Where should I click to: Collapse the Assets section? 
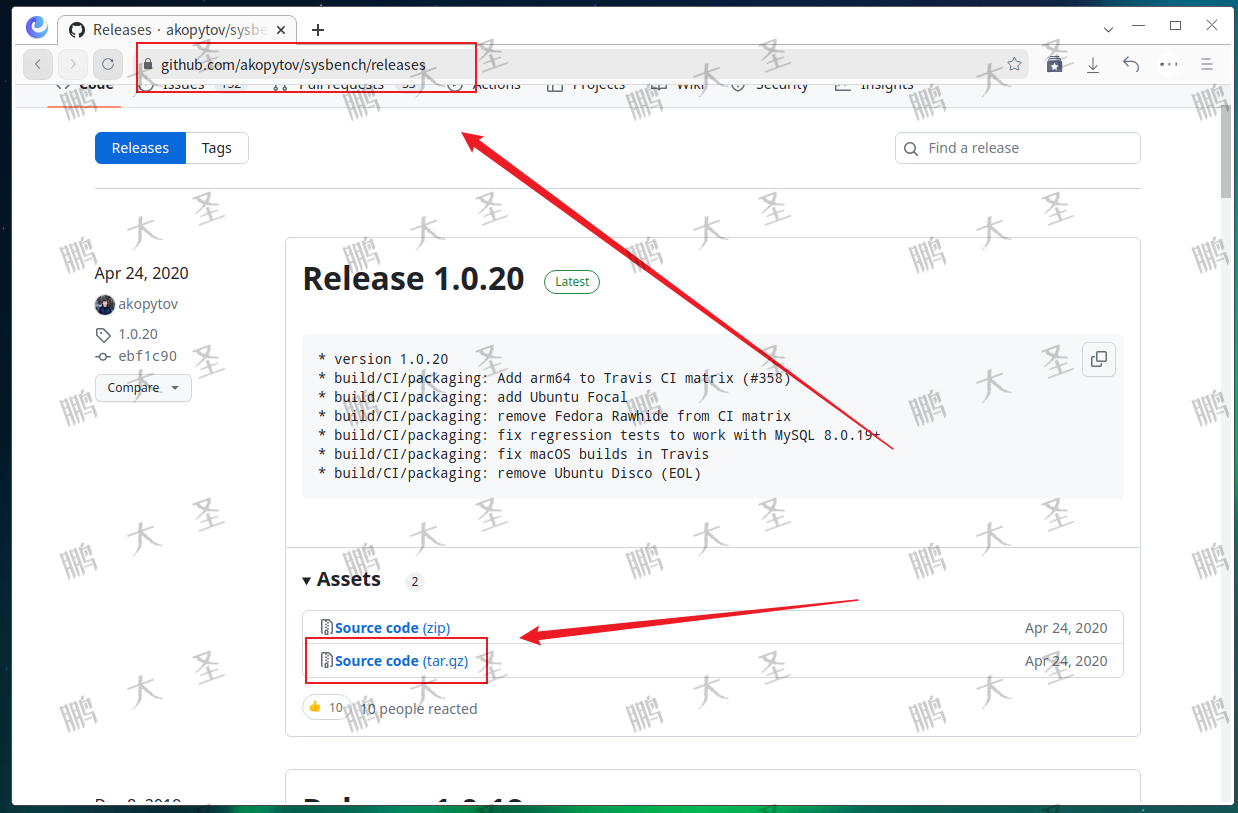point(341,579)
